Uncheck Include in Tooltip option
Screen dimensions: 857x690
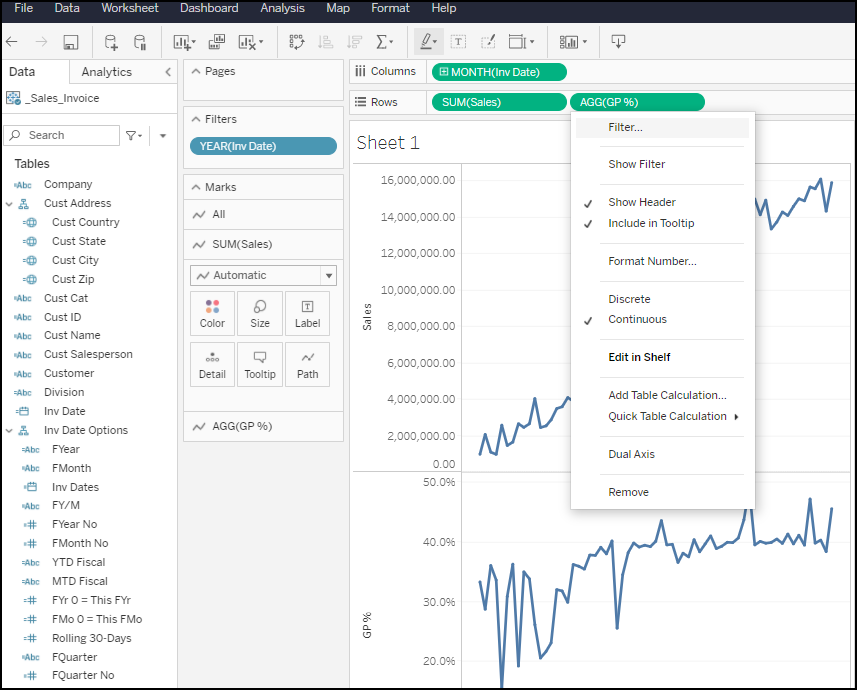651,223
